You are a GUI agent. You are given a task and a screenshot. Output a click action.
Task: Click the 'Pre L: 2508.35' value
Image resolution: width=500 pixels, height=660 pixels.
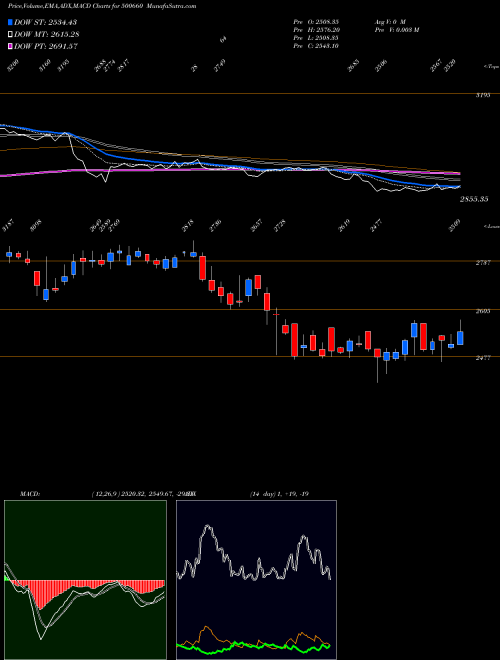tap(316, 38)
